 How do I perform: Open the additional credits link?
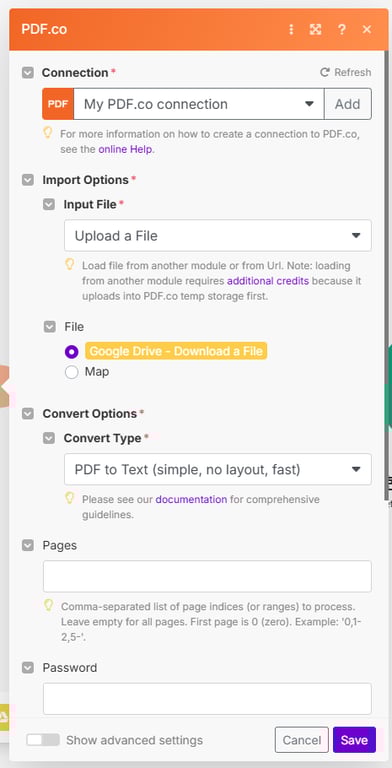click(268, 281)
